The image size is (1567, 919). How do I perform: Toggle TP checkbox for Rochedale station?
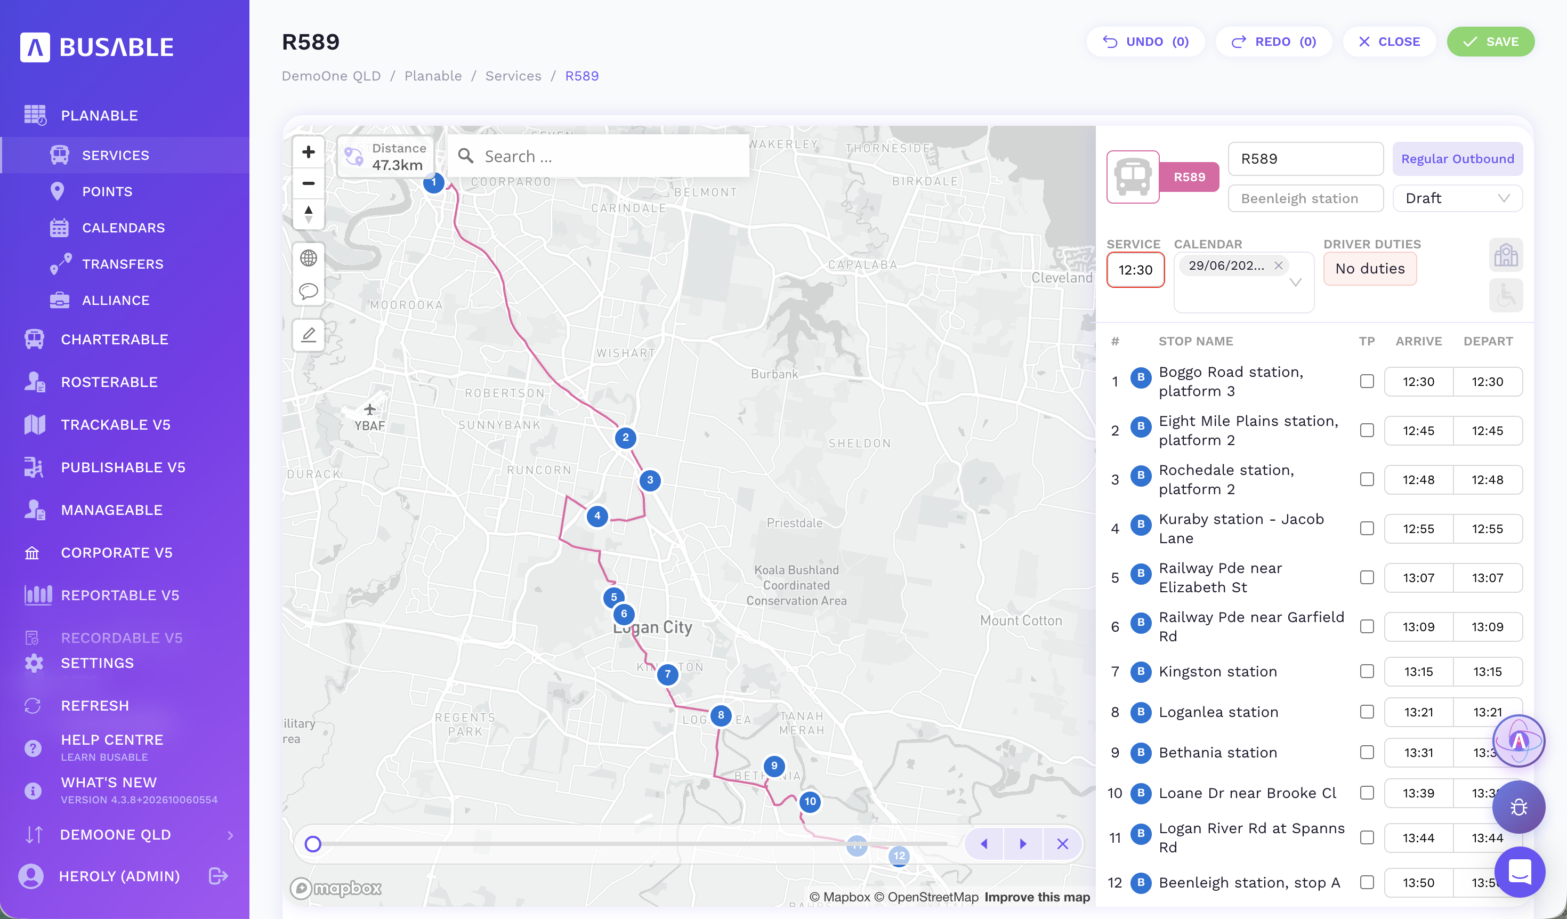point(1367,479)
